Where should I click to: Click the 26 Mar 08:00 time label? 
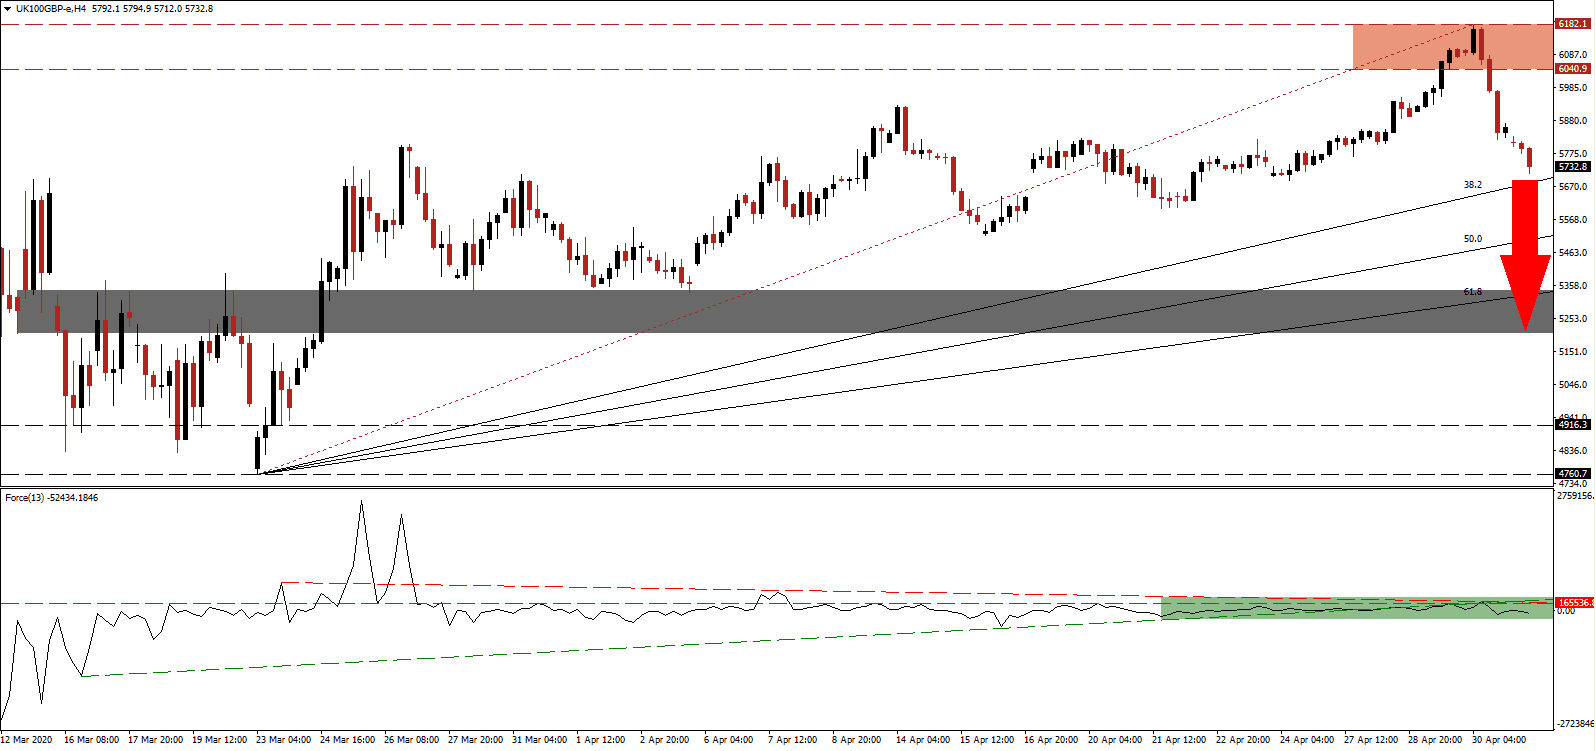click(411, 740)
